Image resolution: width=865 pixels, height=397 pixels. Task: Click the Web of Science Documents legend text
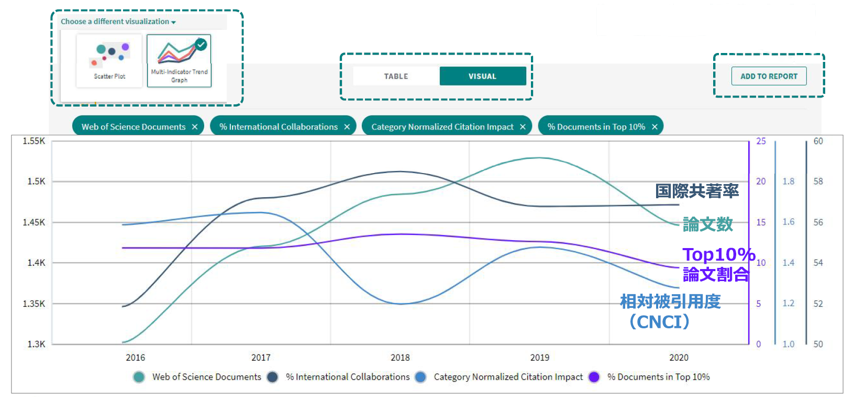click(206, 377)
